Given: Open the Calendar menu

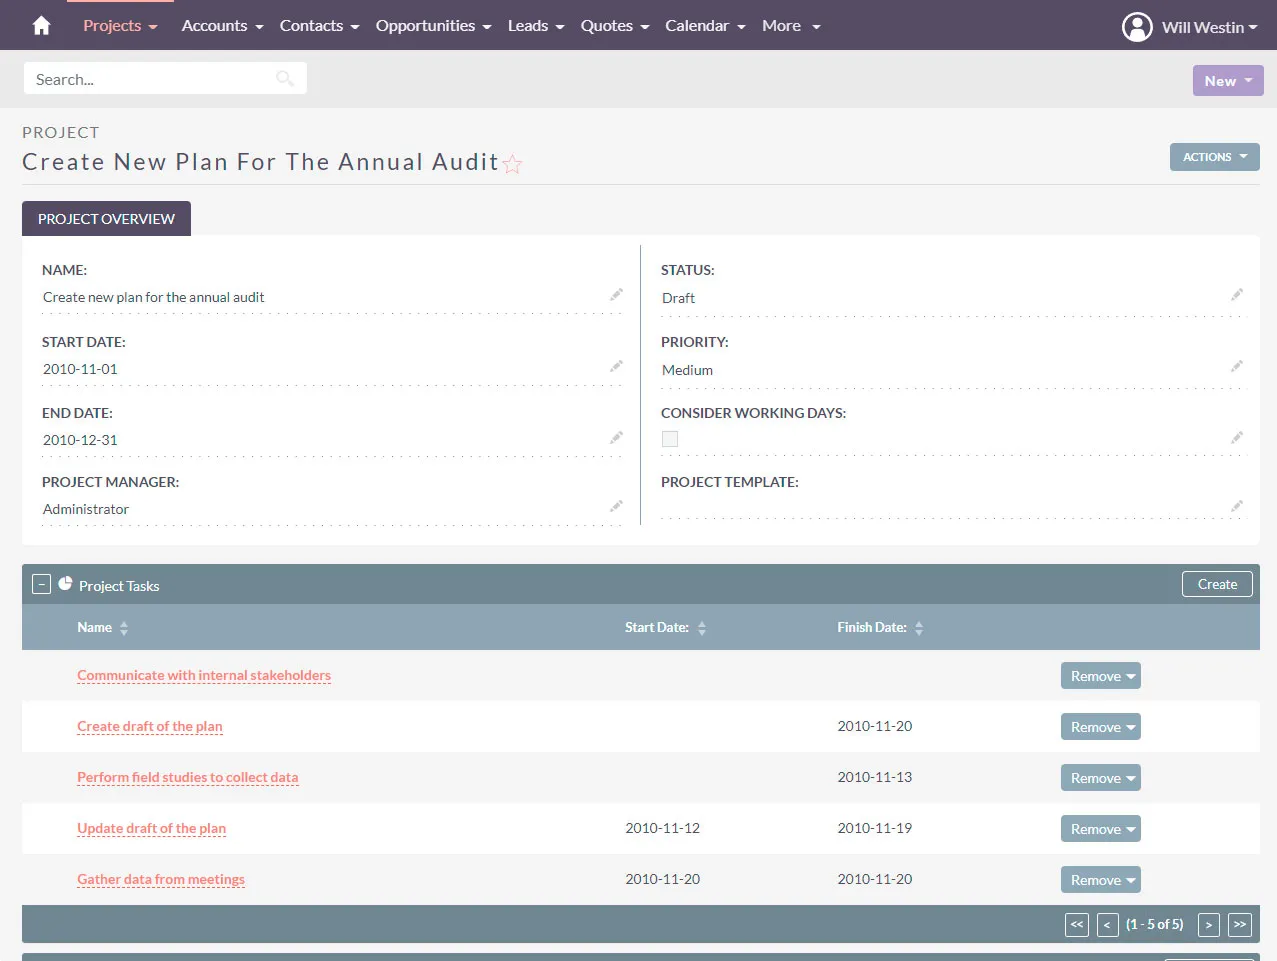Looking at the screenshot, I should pyautogui.click(x=705, y=26).
